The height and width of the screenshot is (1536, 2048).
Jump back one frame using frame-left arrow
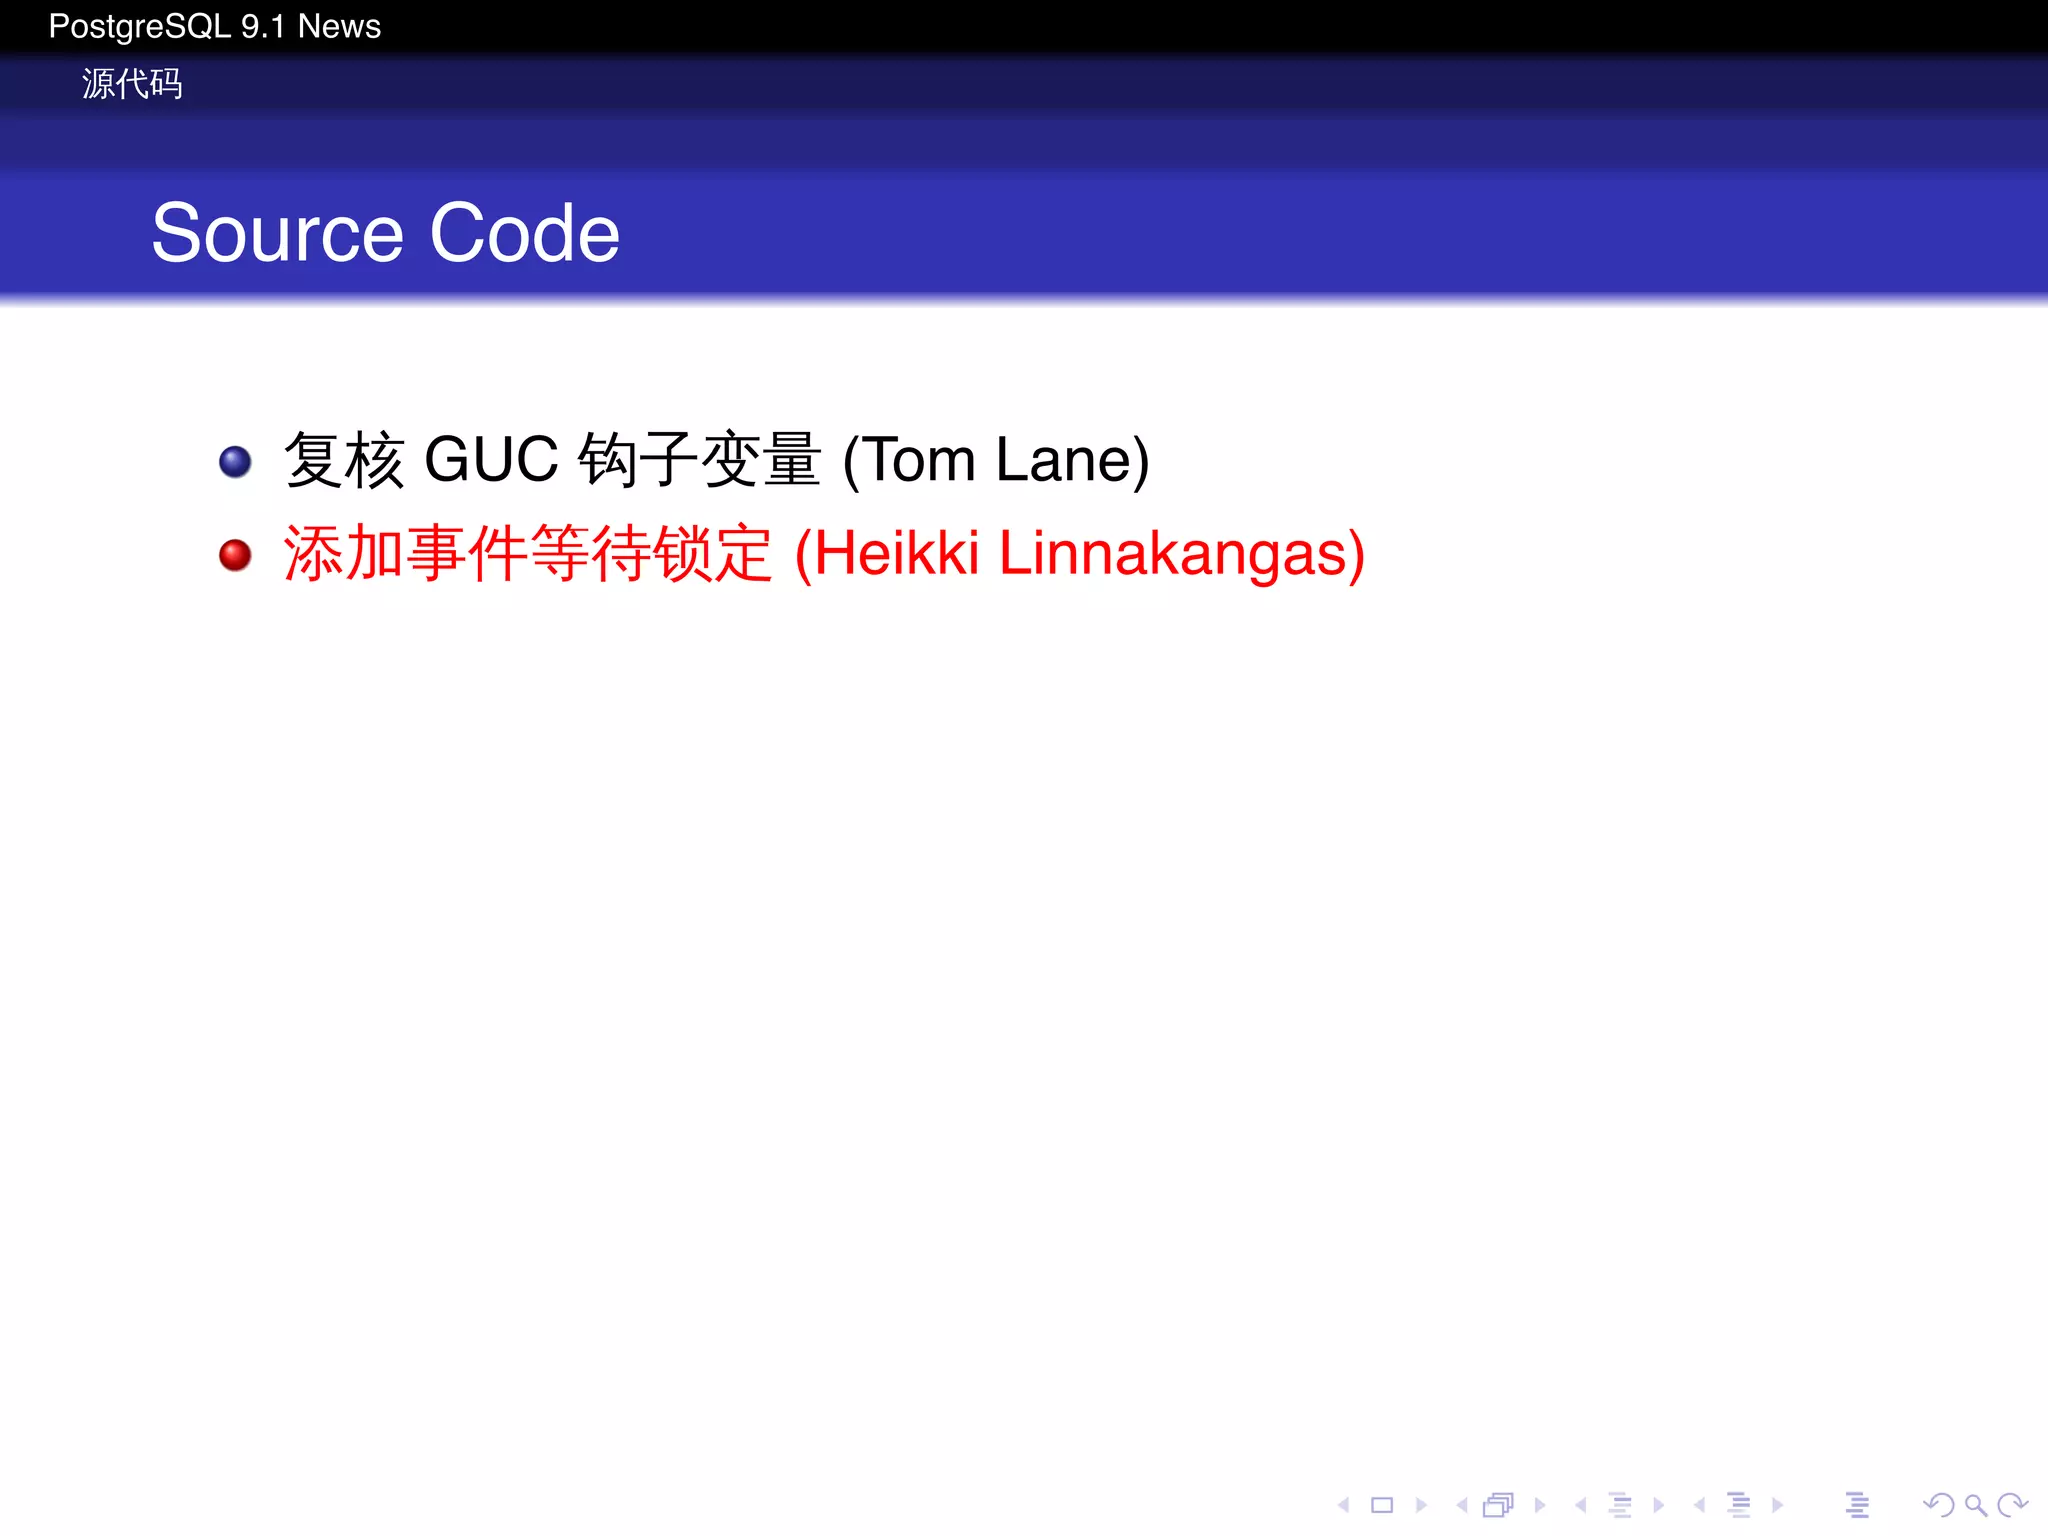pos(1462,1504)
